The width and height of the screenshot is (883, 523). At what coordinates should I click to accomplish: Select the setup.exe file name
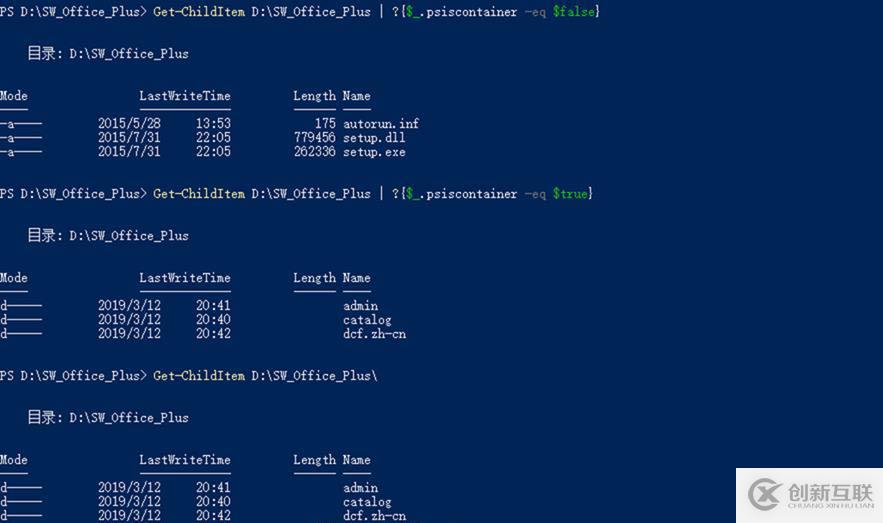374,152
